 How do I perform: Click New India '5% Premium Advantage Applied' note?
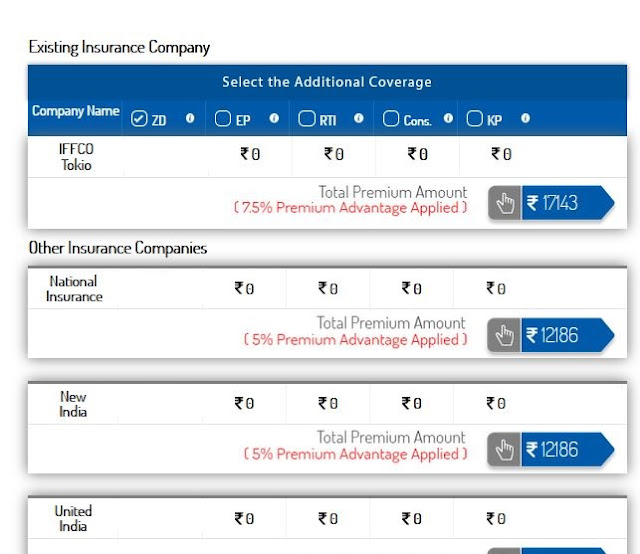pos(356,454)
